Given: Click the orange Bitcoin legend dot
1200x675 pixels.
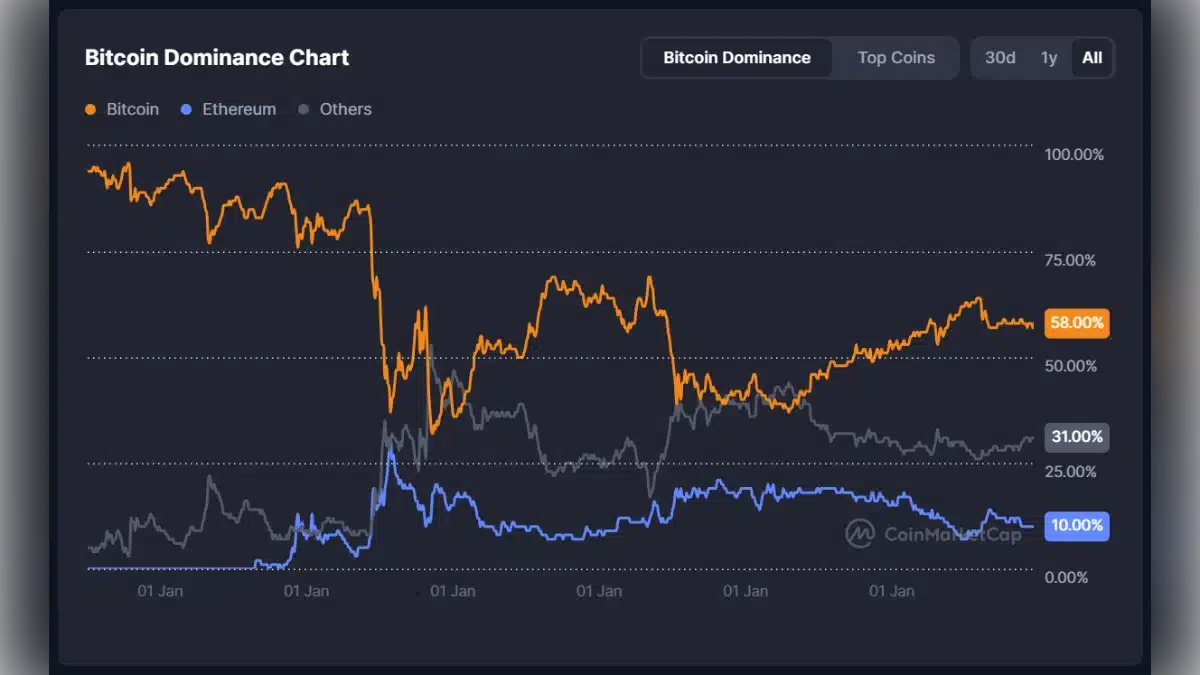Looking at the screenshot, I should (90, 109).
